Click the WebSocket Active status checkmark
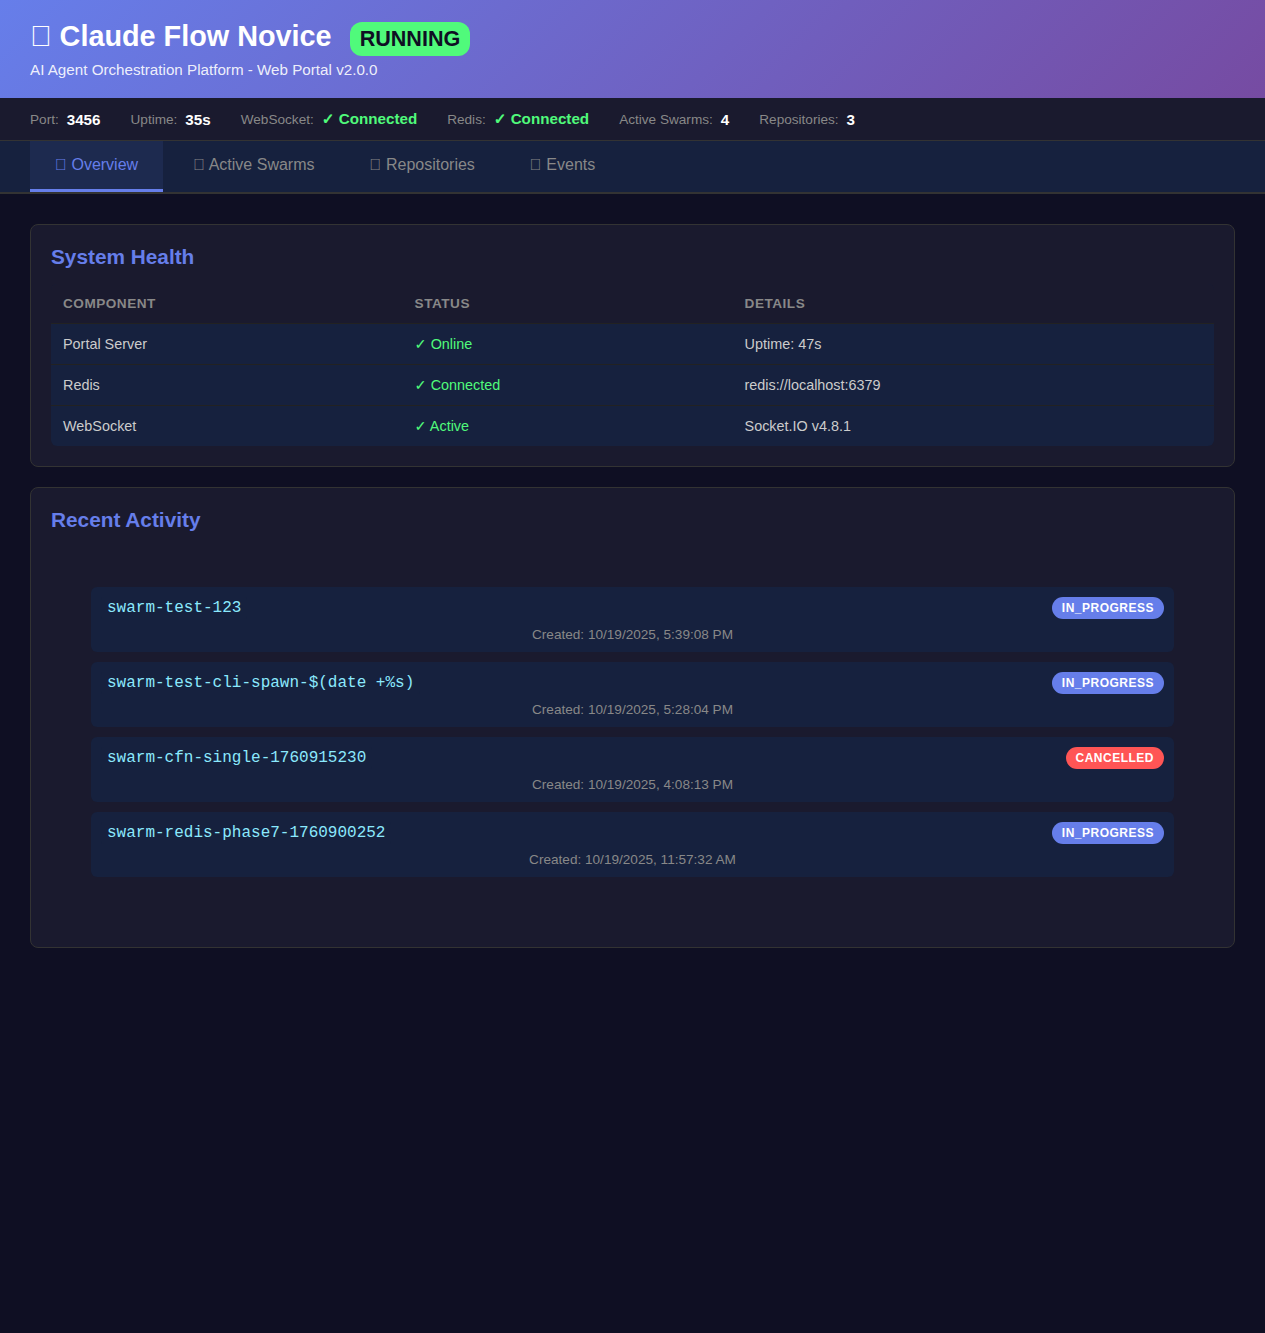 420,426
